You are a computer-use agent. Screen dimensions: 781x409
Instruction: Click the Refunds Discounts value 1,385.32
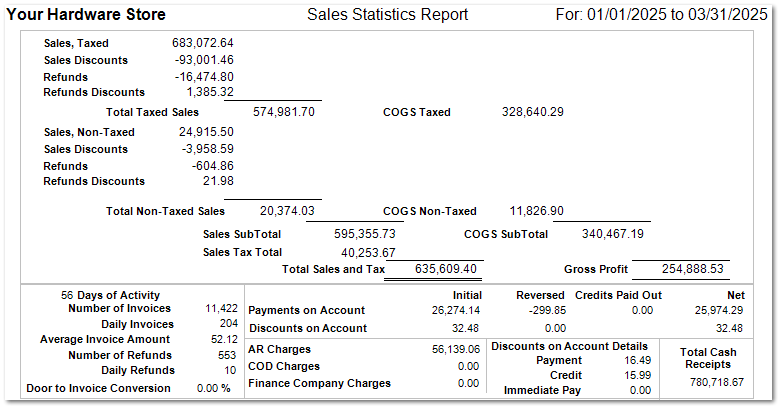pos(210,92)
